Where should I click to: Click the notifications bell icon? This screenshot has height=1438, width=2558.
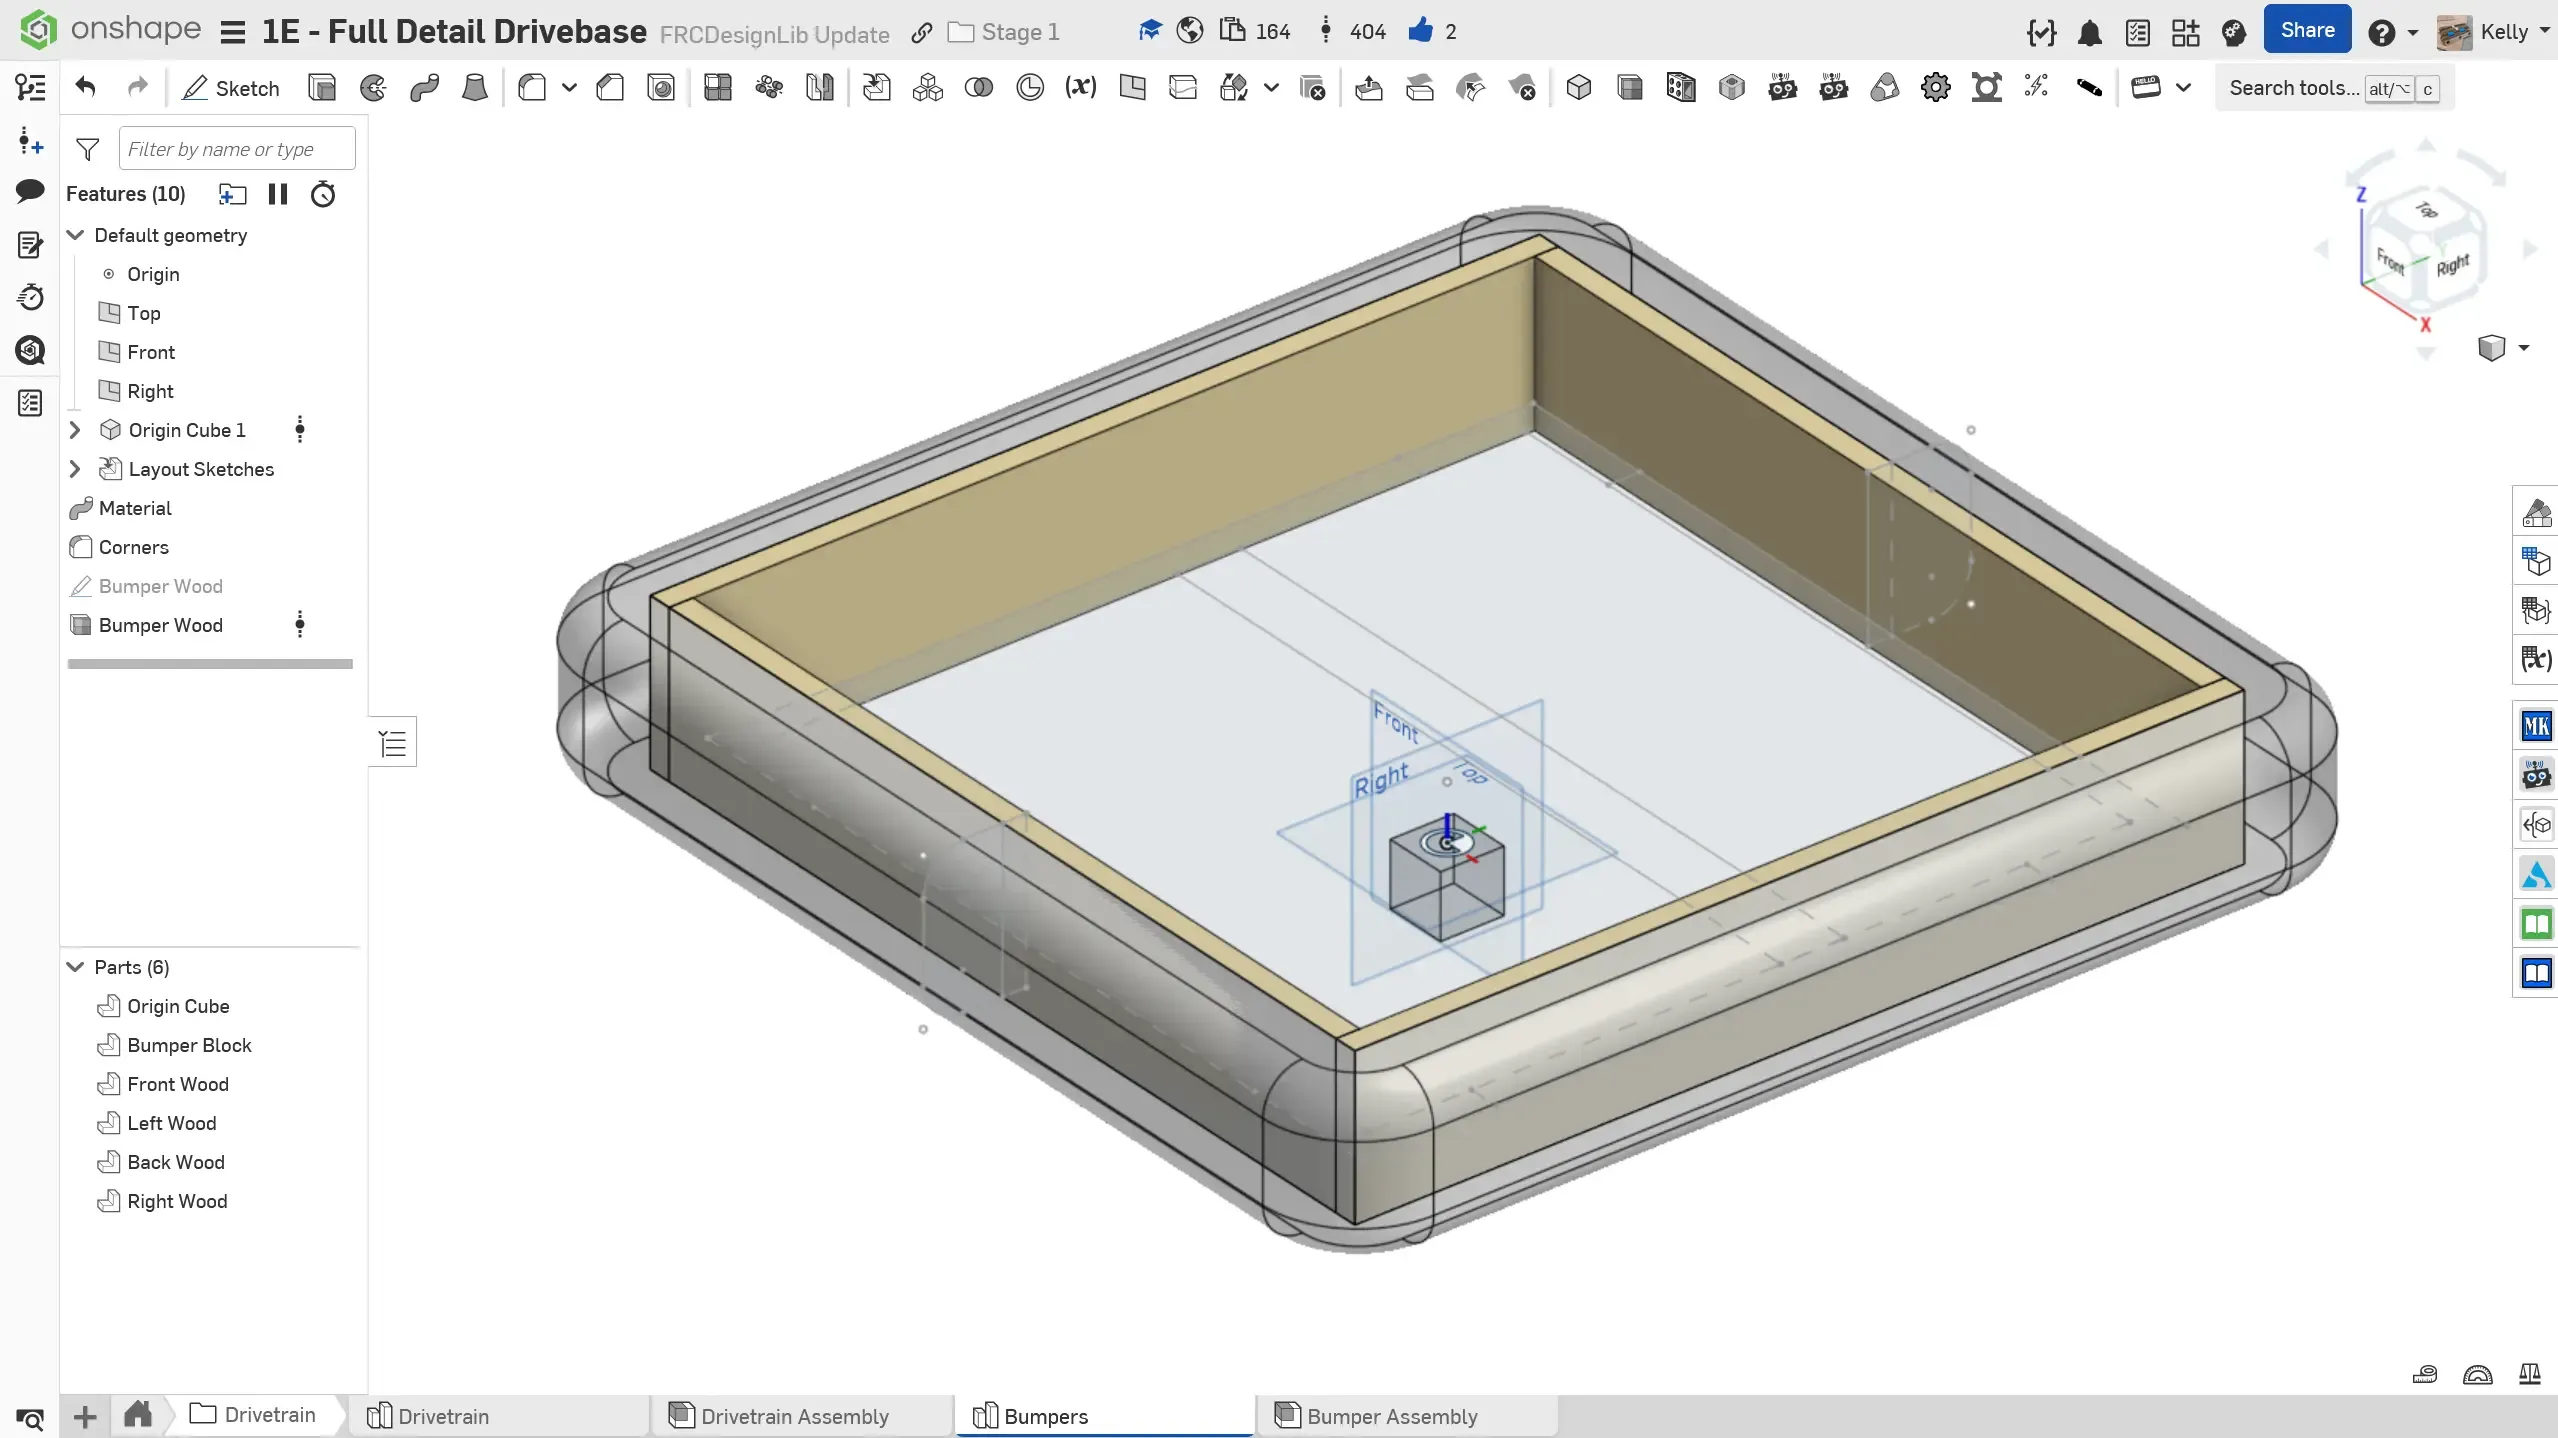(x=2089, y=33)
